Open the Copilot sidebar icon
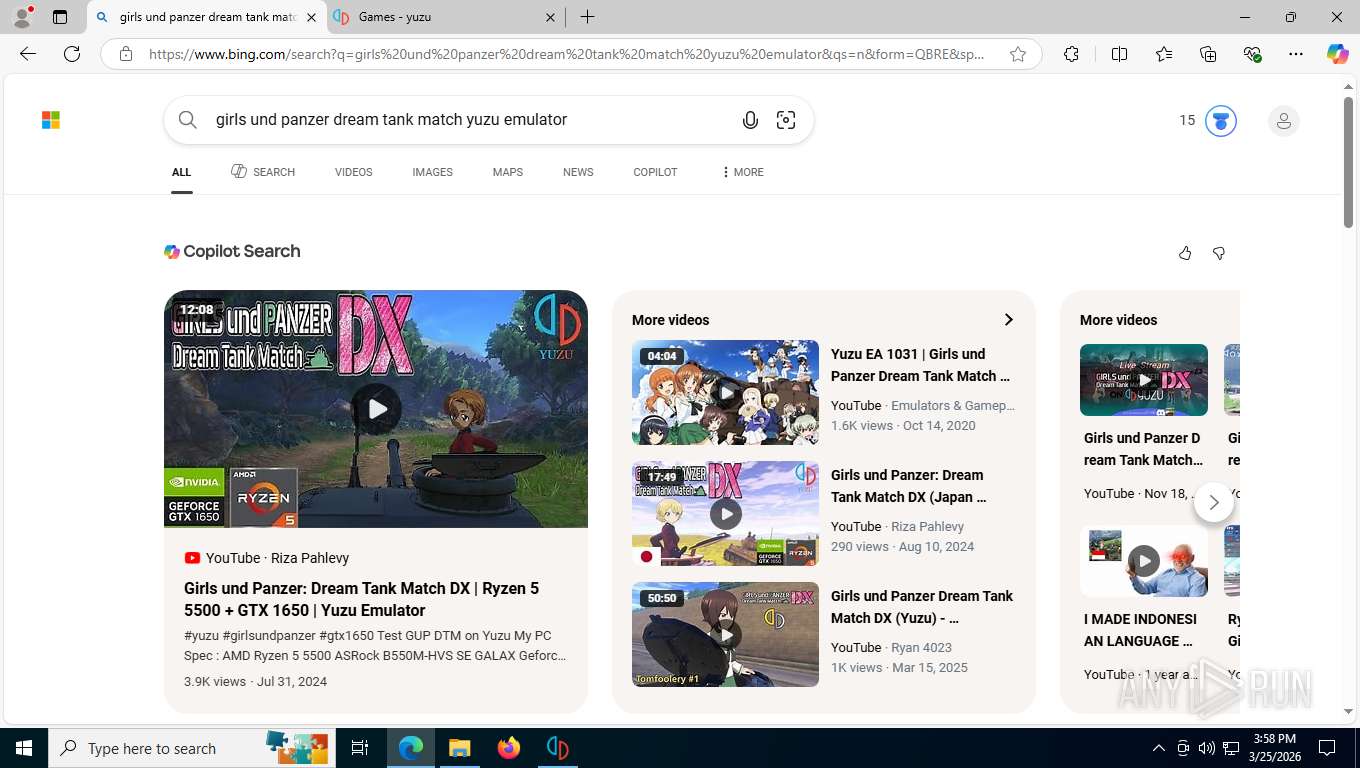The image size is (1360, 768). point(1338,54)
